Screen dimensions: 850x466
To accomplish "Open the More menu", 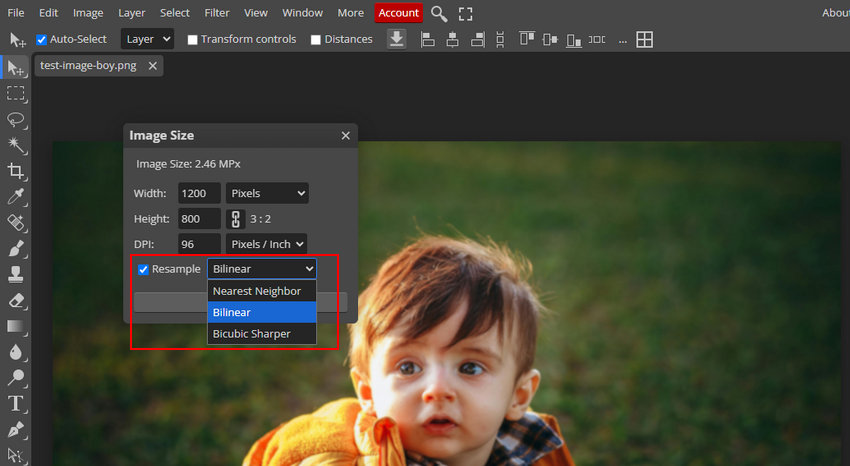I will click(351, 12).
